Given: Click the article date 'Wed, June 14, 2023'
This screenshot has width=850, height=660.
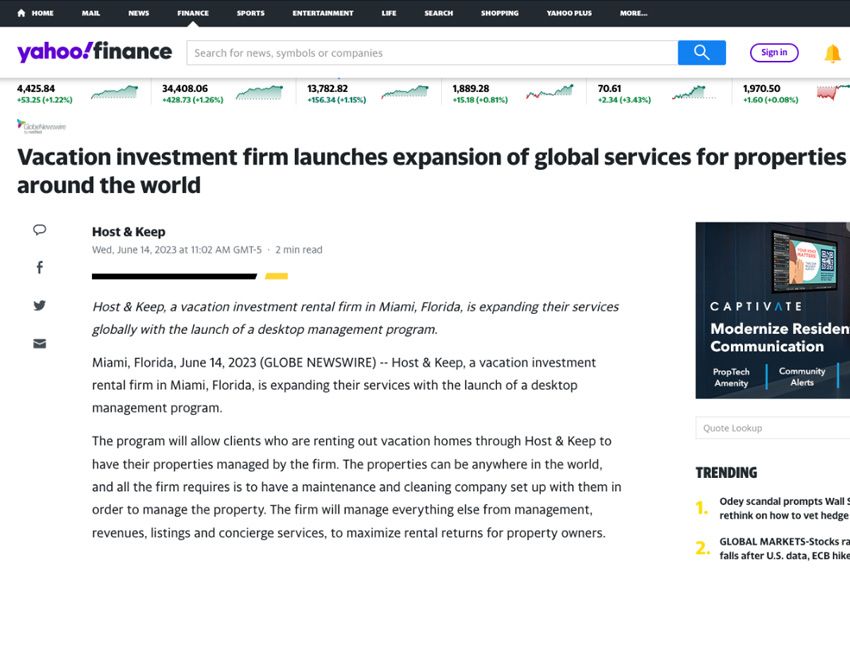Looking at the screenshot, I should click(134, 250).
